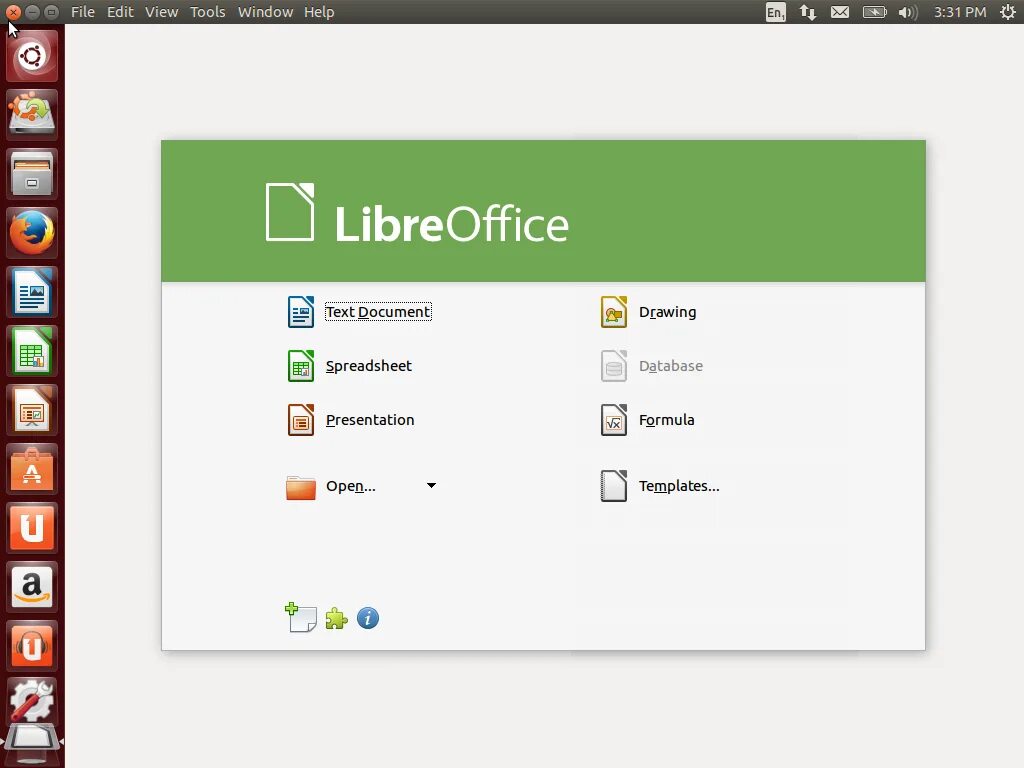
Task: Click the Open... label
Action: (x=351, y=486)
